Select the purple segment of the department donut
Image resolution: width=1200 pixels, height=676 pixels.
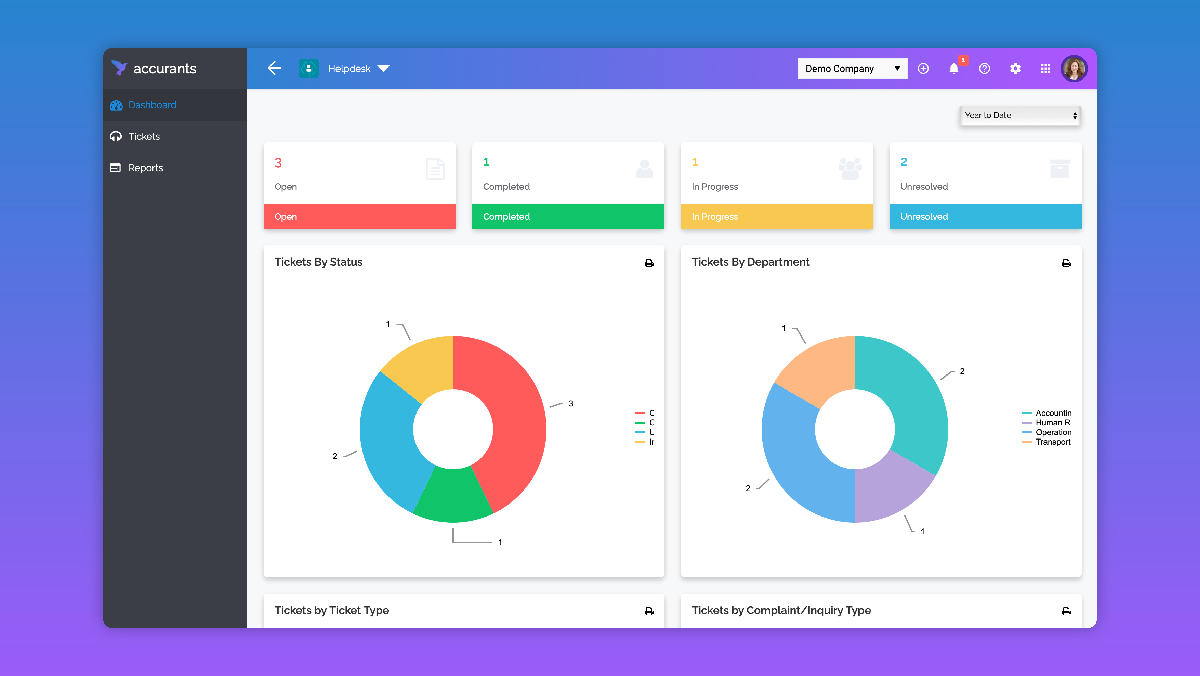coord(888,487)
